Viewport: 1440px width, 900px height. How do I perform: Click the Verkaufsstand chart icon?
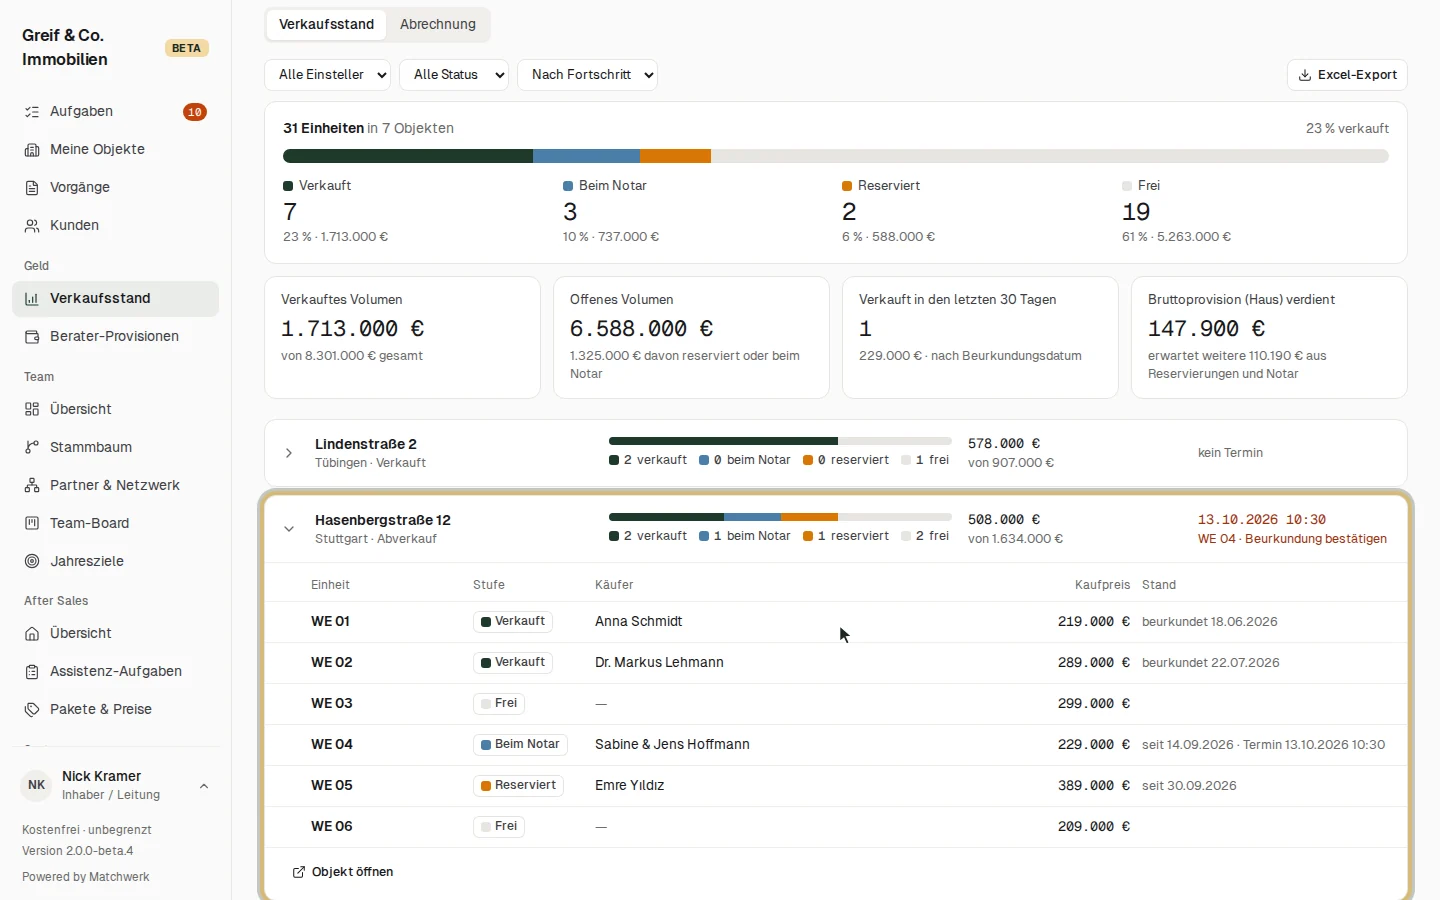pos(32,299)
